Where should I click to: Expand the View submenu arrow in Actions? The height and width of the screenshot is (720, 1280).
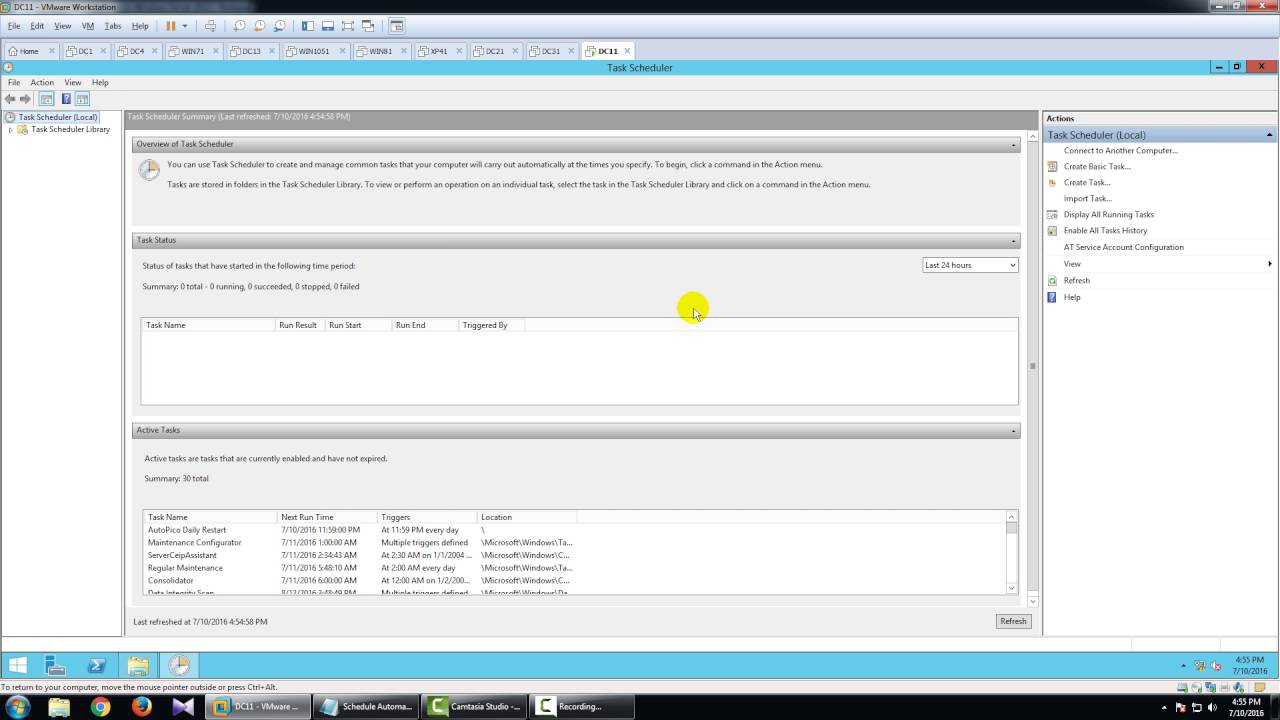pyautogui.click(x=1270, y=264)
